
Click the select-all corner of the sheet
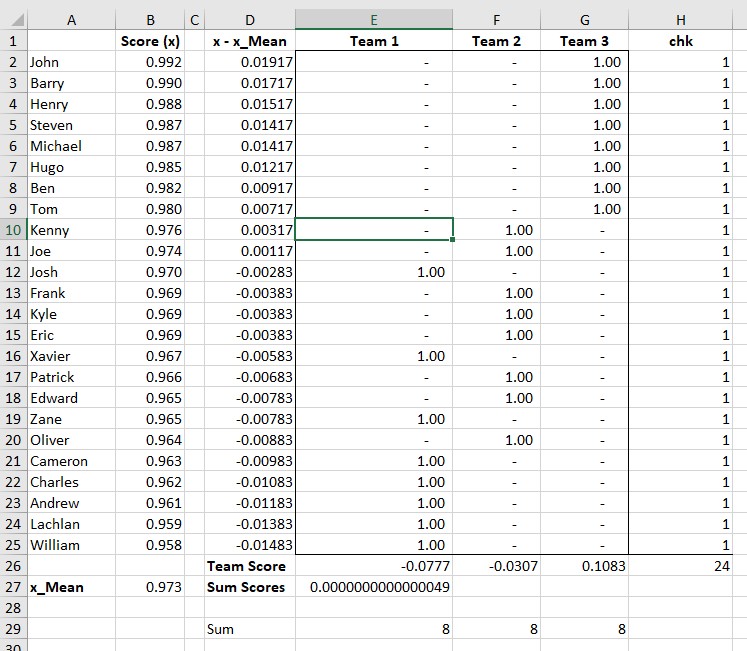click(13, 20)
